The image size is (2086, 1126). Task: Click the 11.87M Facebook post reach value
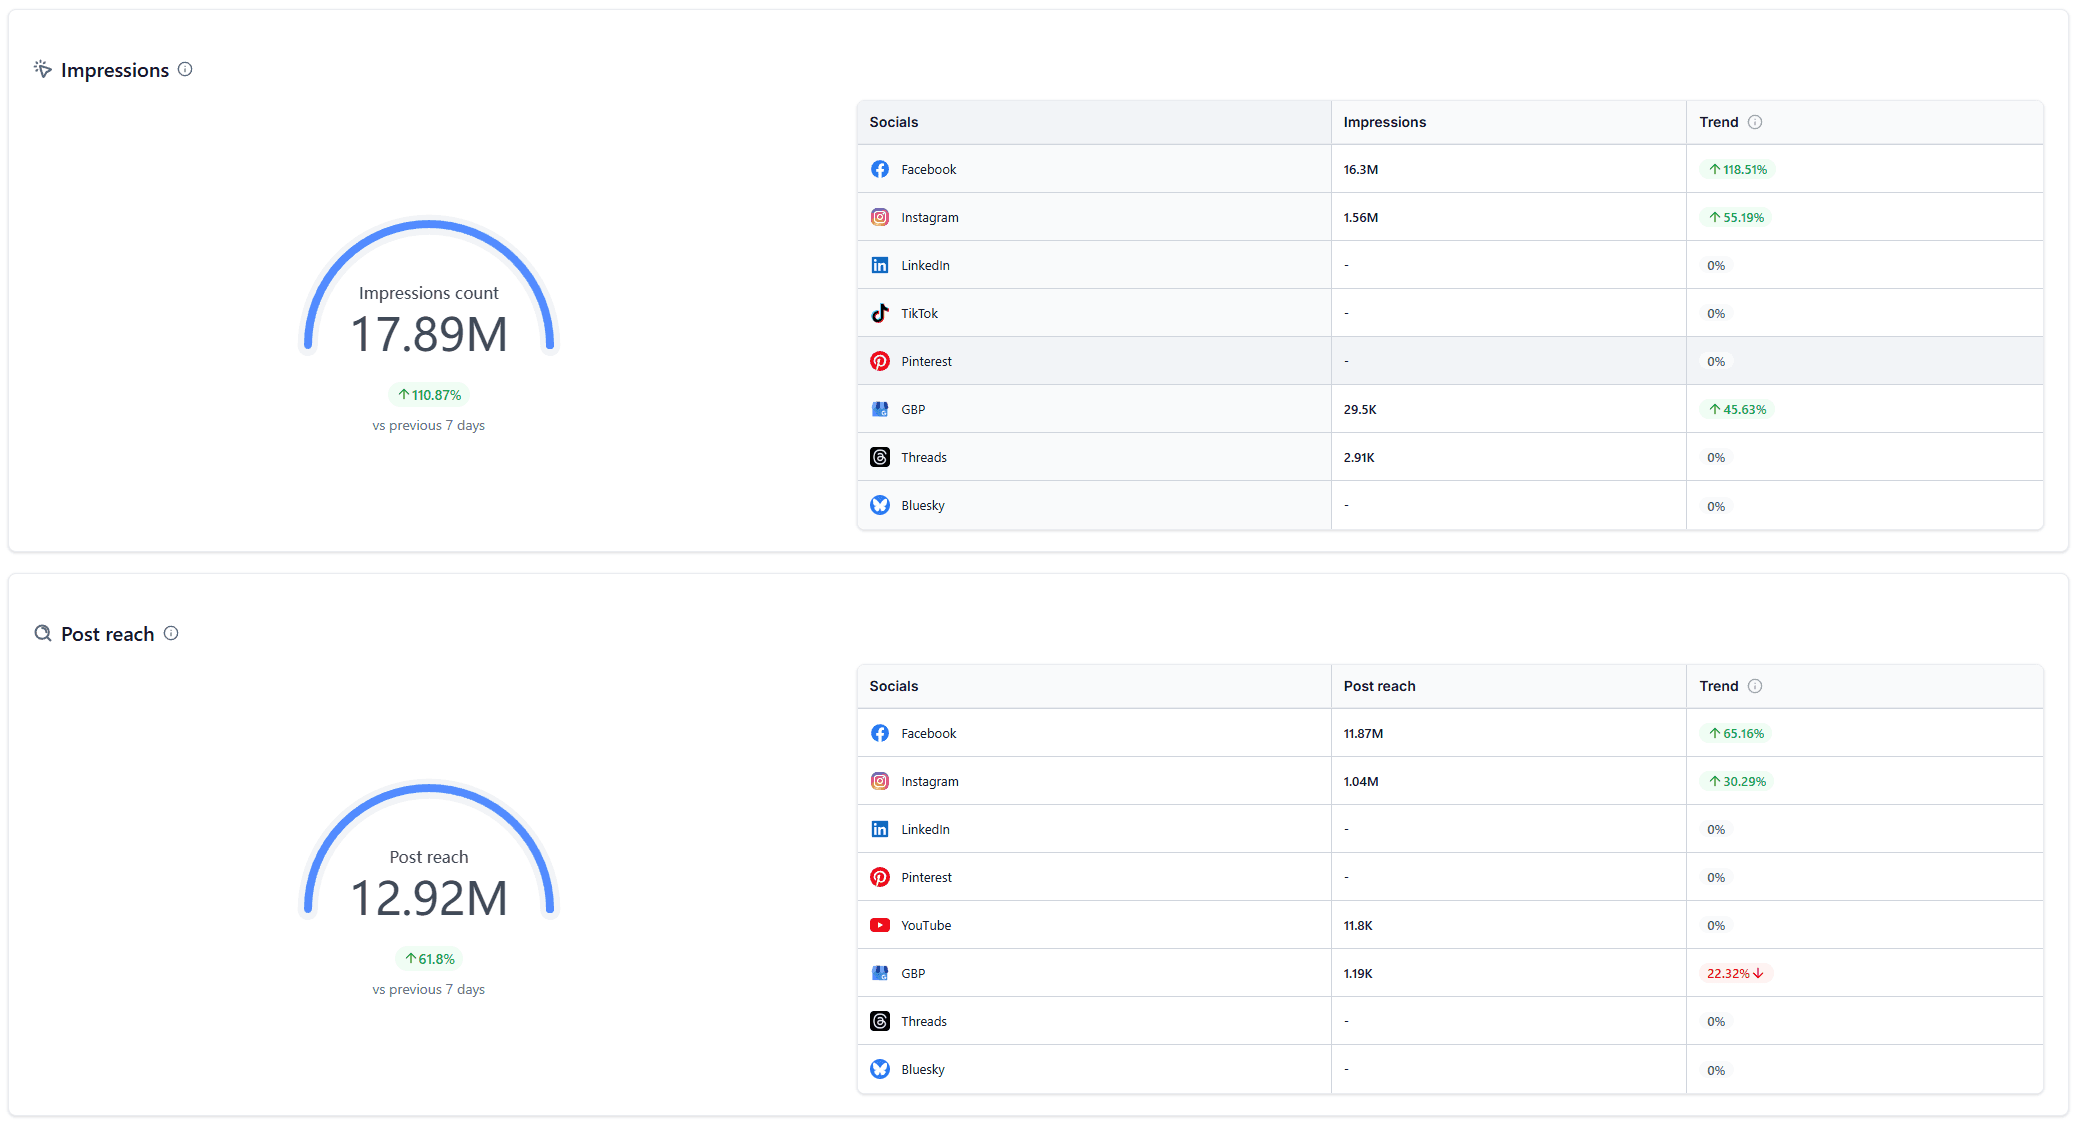point(1363,734)
